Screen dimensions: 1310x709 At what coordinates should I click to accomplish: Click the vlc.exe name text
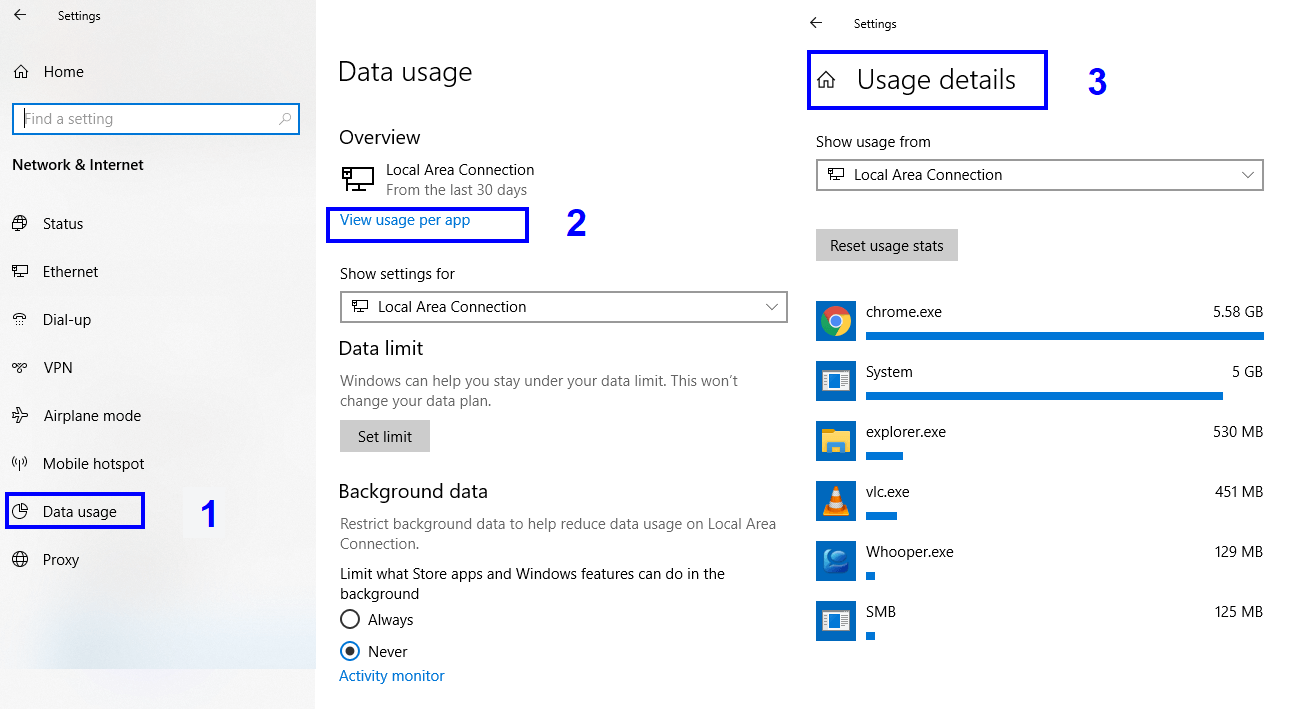click(888, 492)
